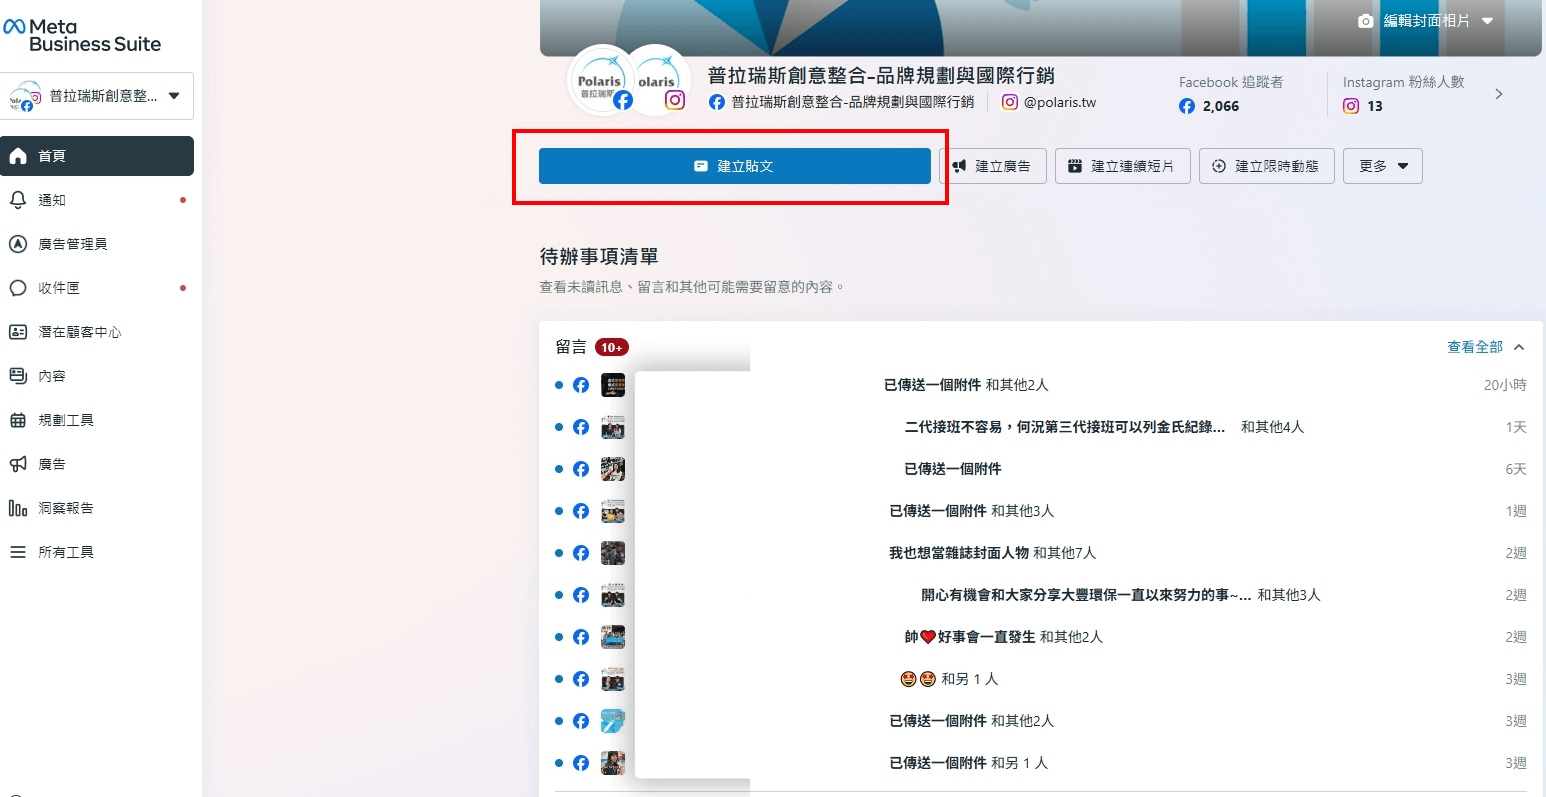The image size is (1546, 797).
Task: Open 收件匣 inbox in the sidebar
Action: (97, 288)
